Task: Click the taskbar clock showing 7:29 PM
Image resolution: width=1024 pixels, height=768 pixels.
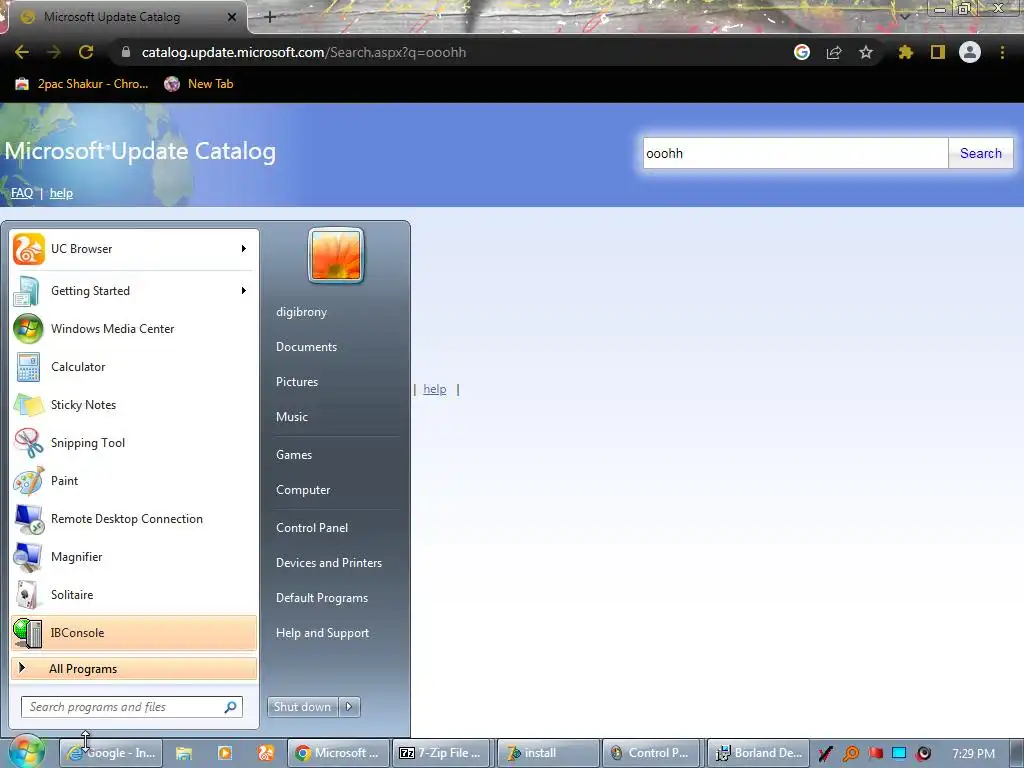Action: coord(973,754)
